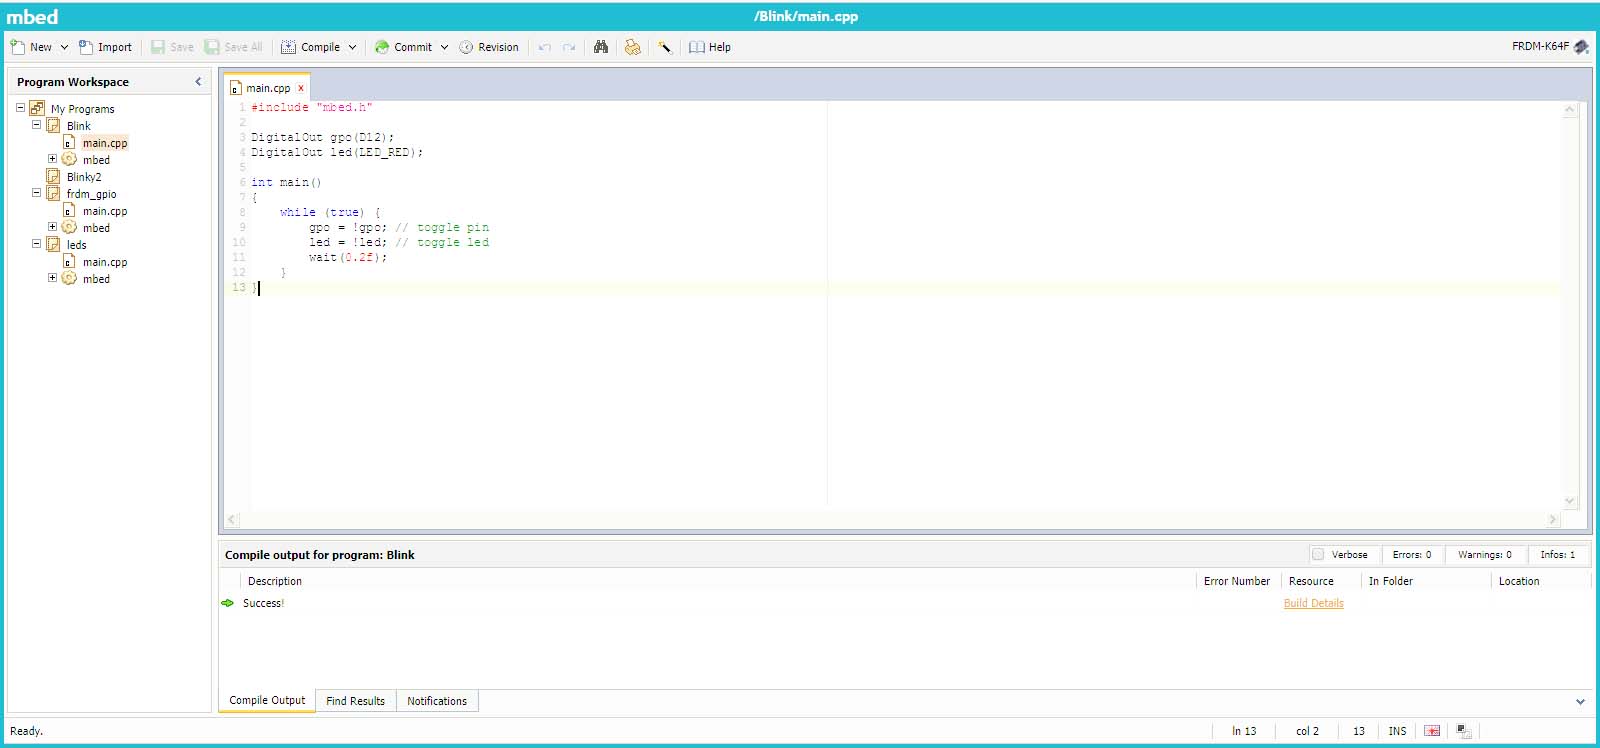
Task: Toggle the Infos: 1 filter
Action: (1557, 554)
